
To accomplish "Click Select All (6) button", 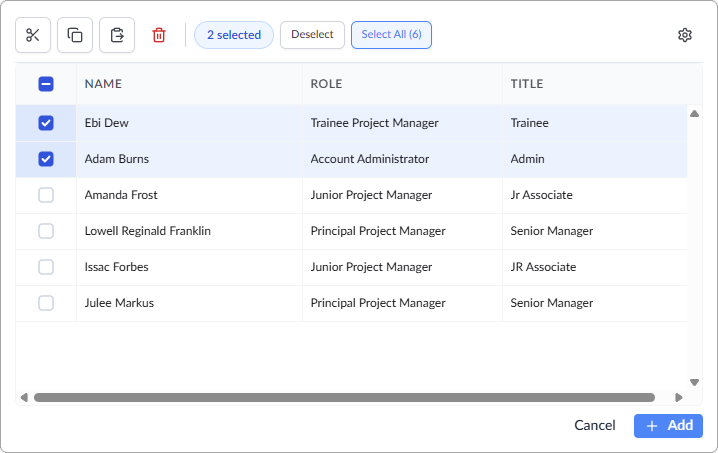I will 392,35.
